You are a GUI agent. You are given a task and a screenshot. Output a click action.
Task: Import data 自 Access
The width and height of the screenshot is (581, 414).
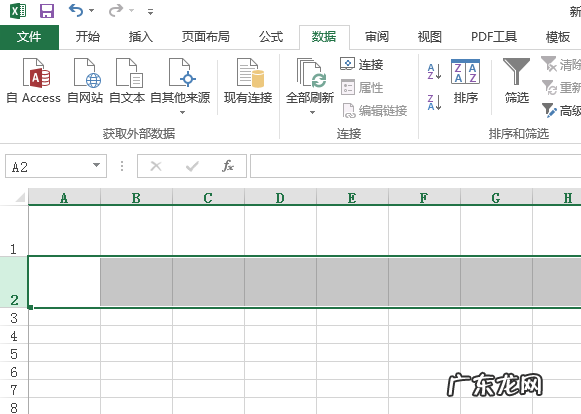(34, 81)
